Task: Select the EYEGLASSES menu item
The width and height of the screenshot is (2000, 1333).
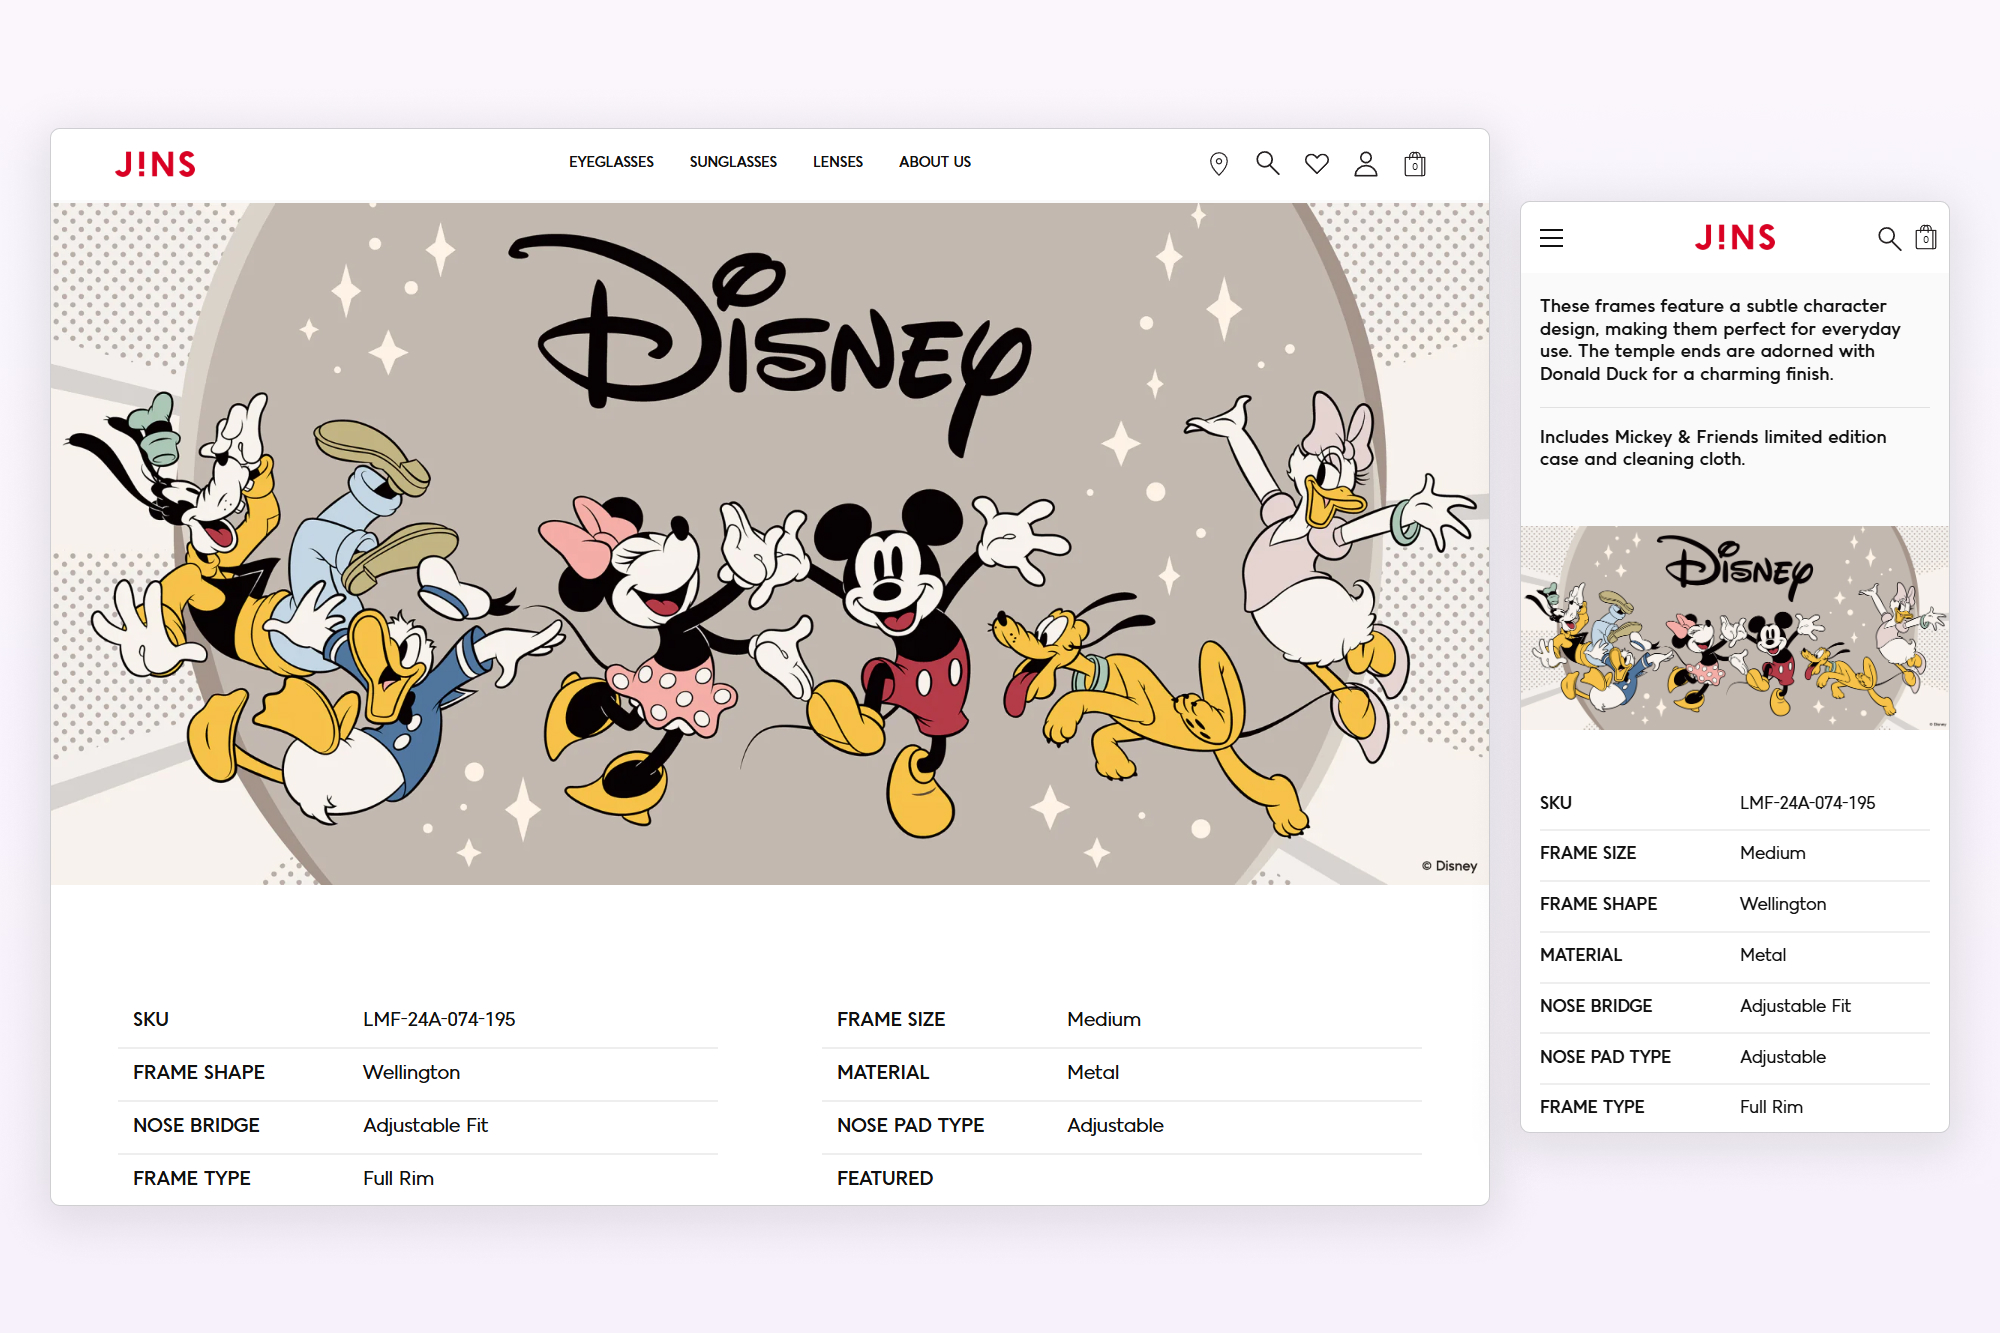Action: pos(611,161)
